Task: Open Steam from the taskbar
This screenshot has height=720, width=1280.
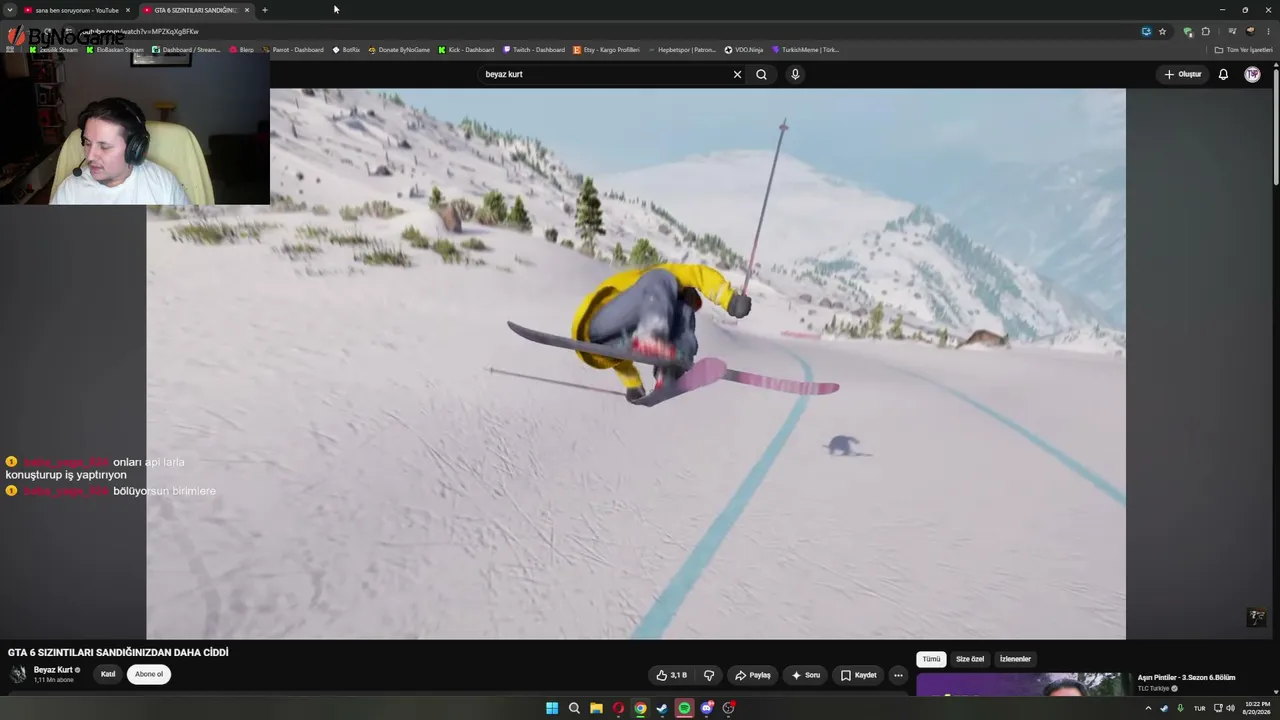Action: [x=662, y=708]
